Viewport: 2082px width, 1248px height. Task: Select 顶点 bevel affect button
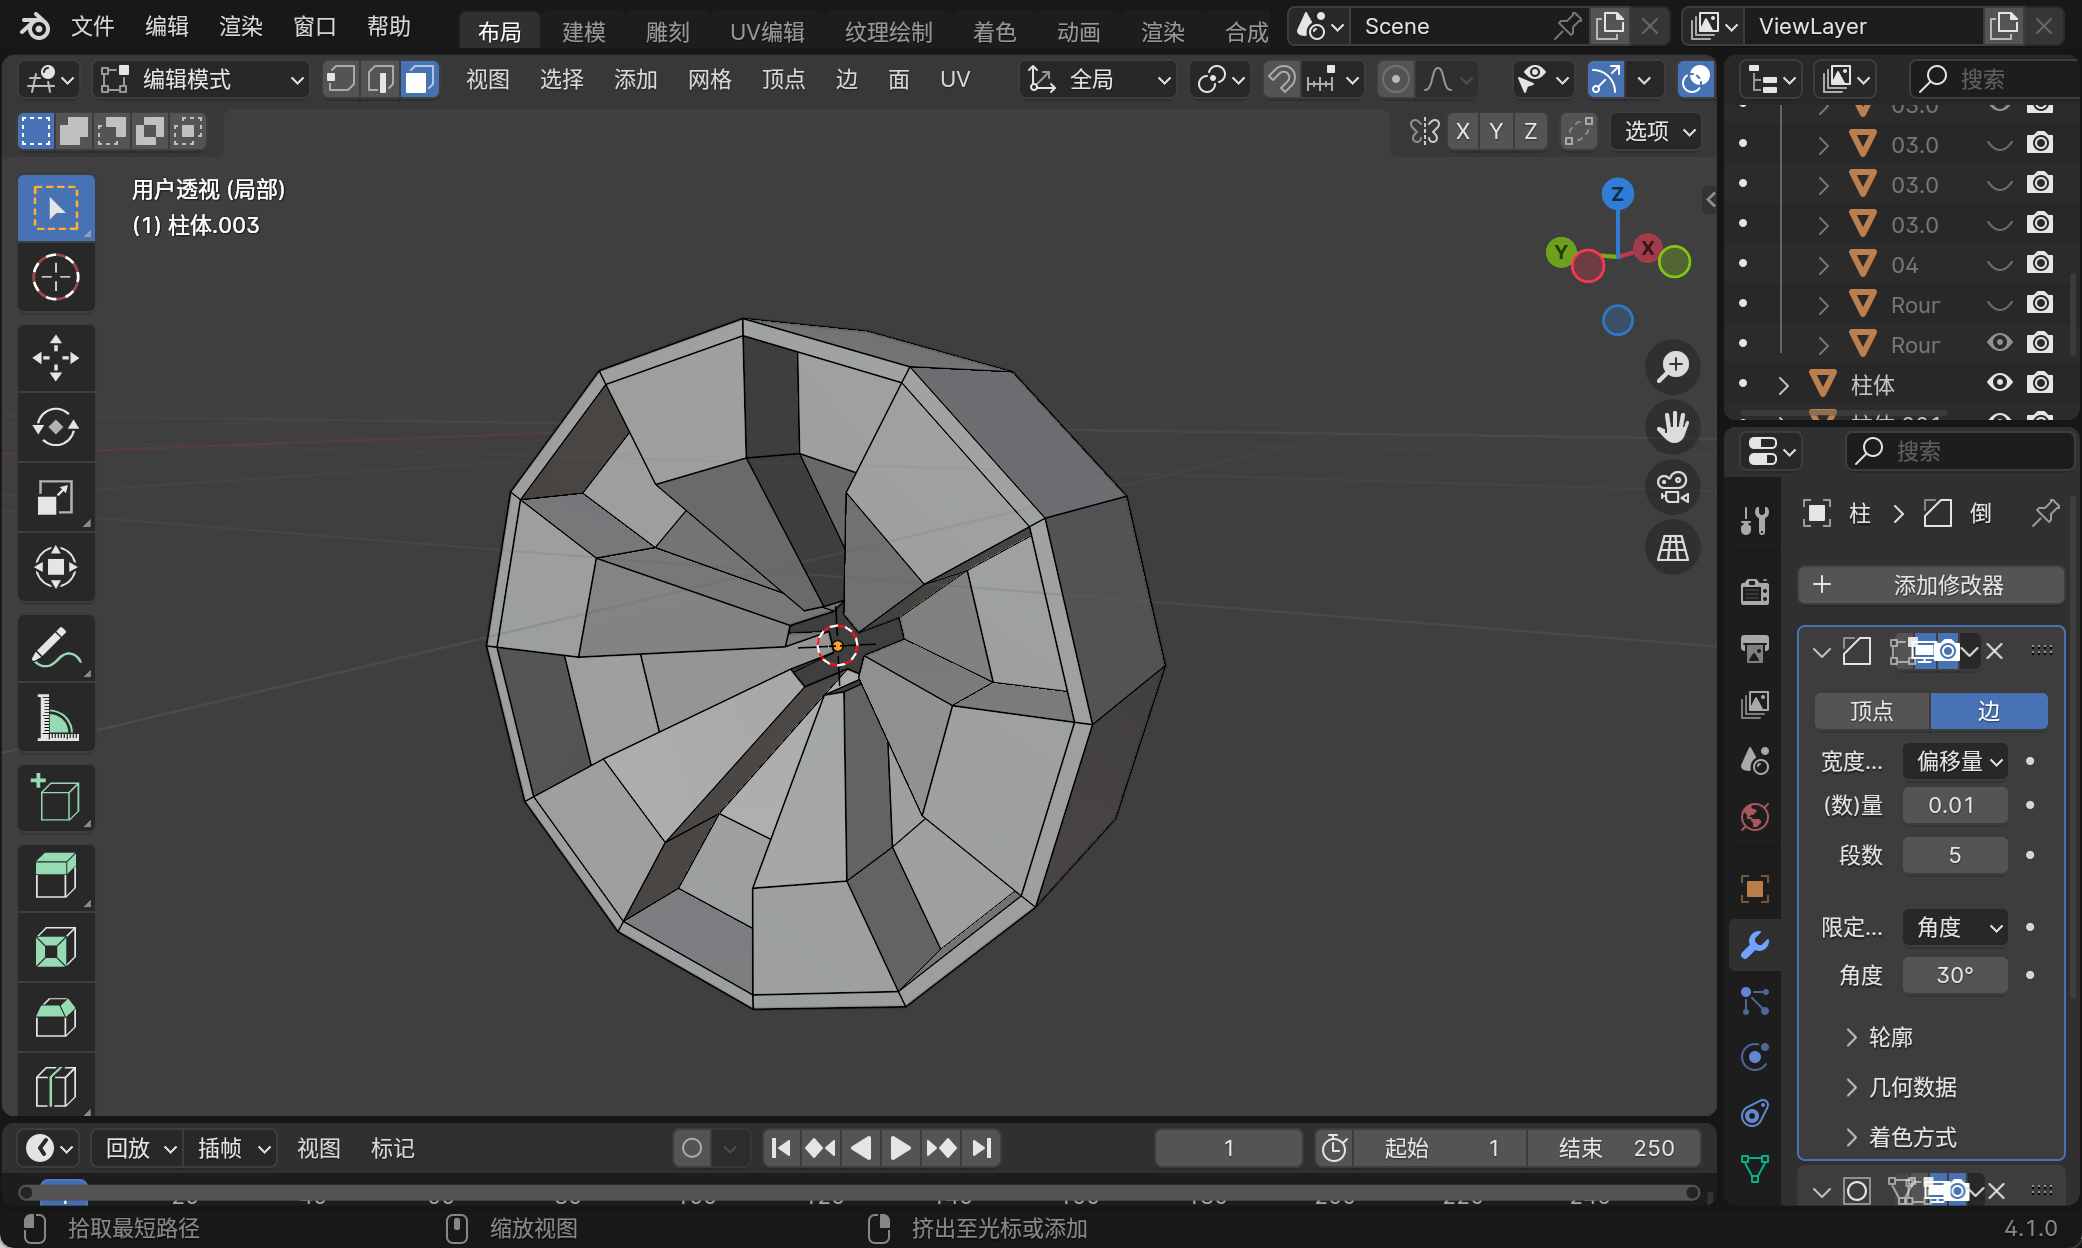point(1872,711)
